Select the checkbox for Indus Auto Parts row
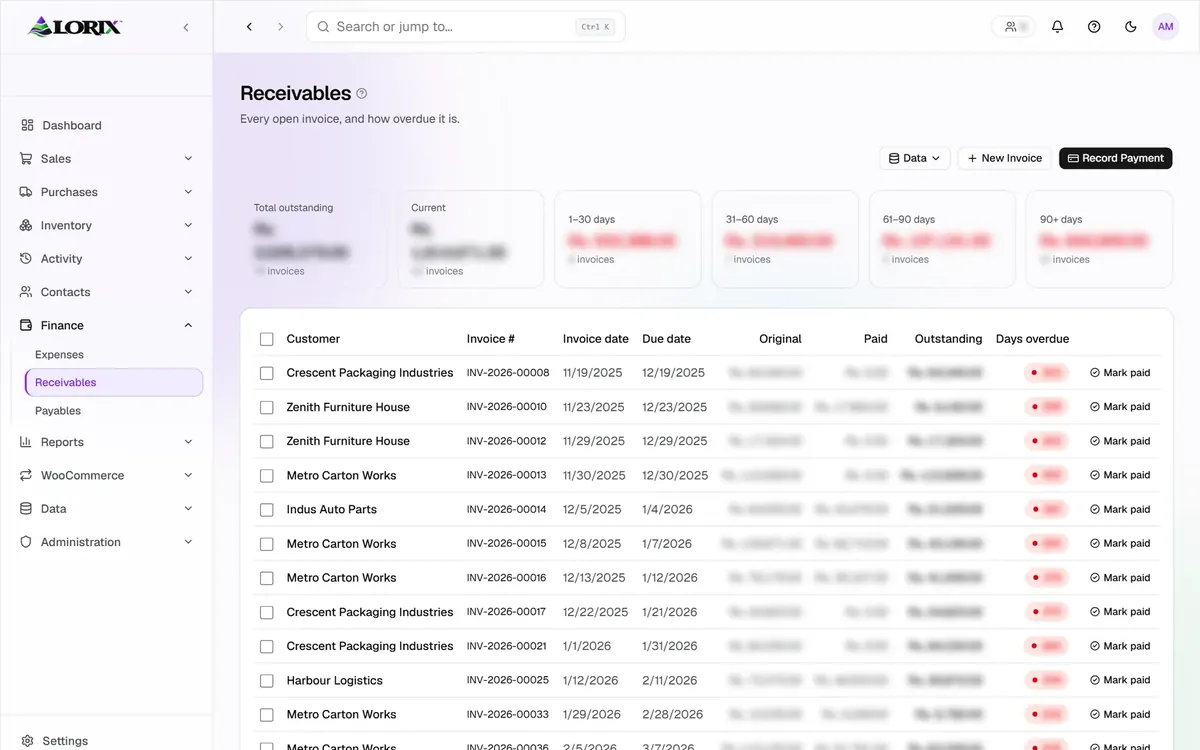The height and width of the screenshot is (750, 1200). 267,510
